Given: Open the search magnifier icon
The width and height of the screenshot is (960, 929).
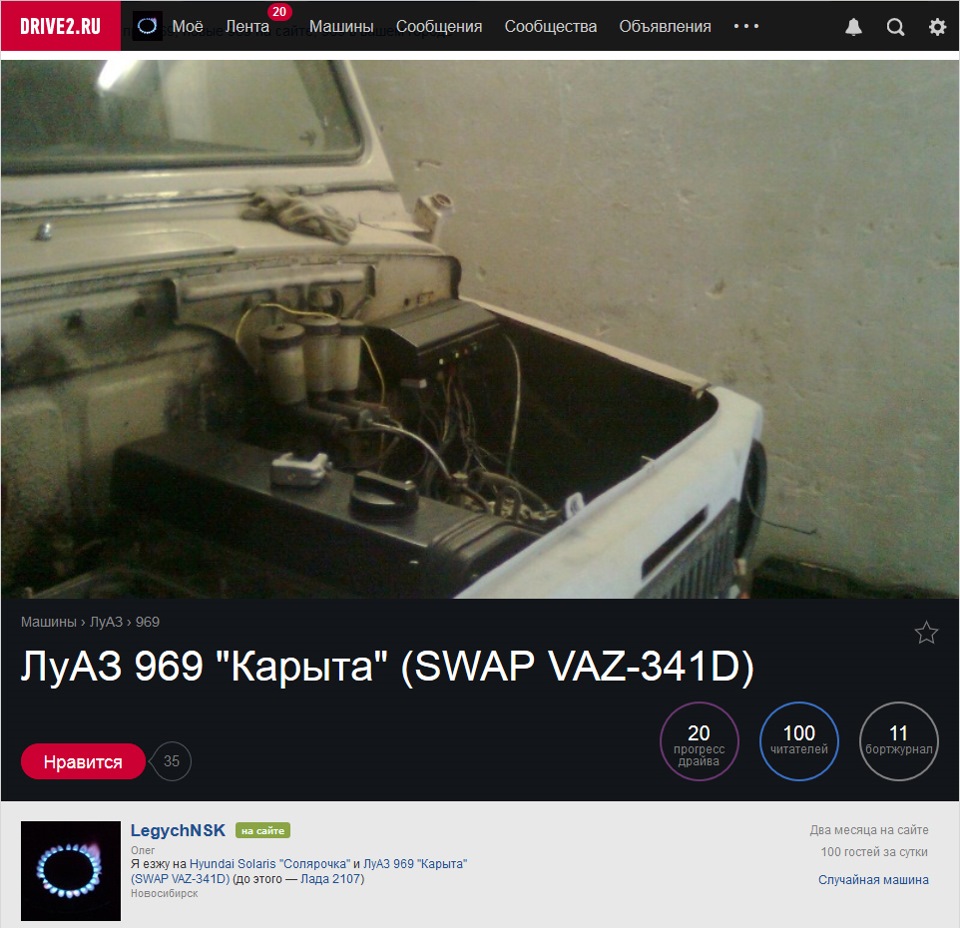Looking at the screenshot, I should [895, 26].
